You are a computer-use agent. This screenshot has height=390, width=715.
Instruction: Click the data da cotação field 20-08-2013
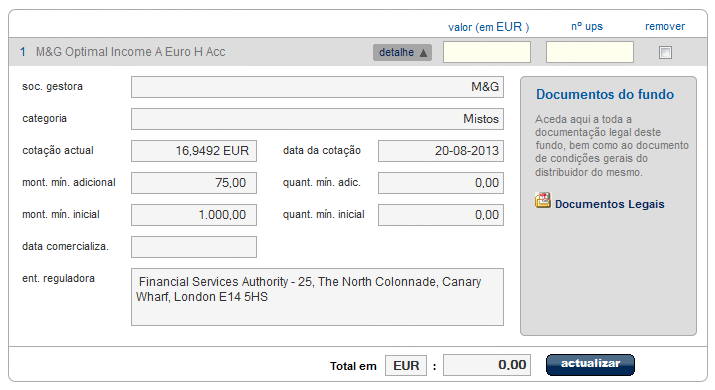click(x=441, y=151)
